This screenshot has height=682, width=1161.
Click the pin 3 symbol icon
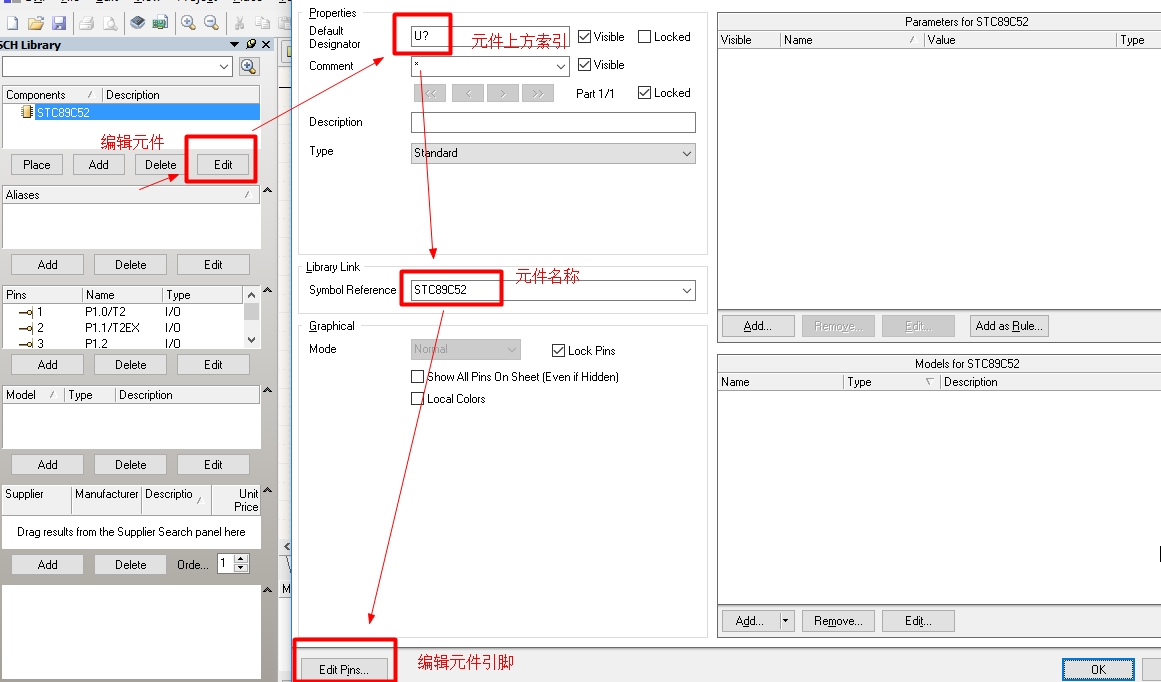26,344
